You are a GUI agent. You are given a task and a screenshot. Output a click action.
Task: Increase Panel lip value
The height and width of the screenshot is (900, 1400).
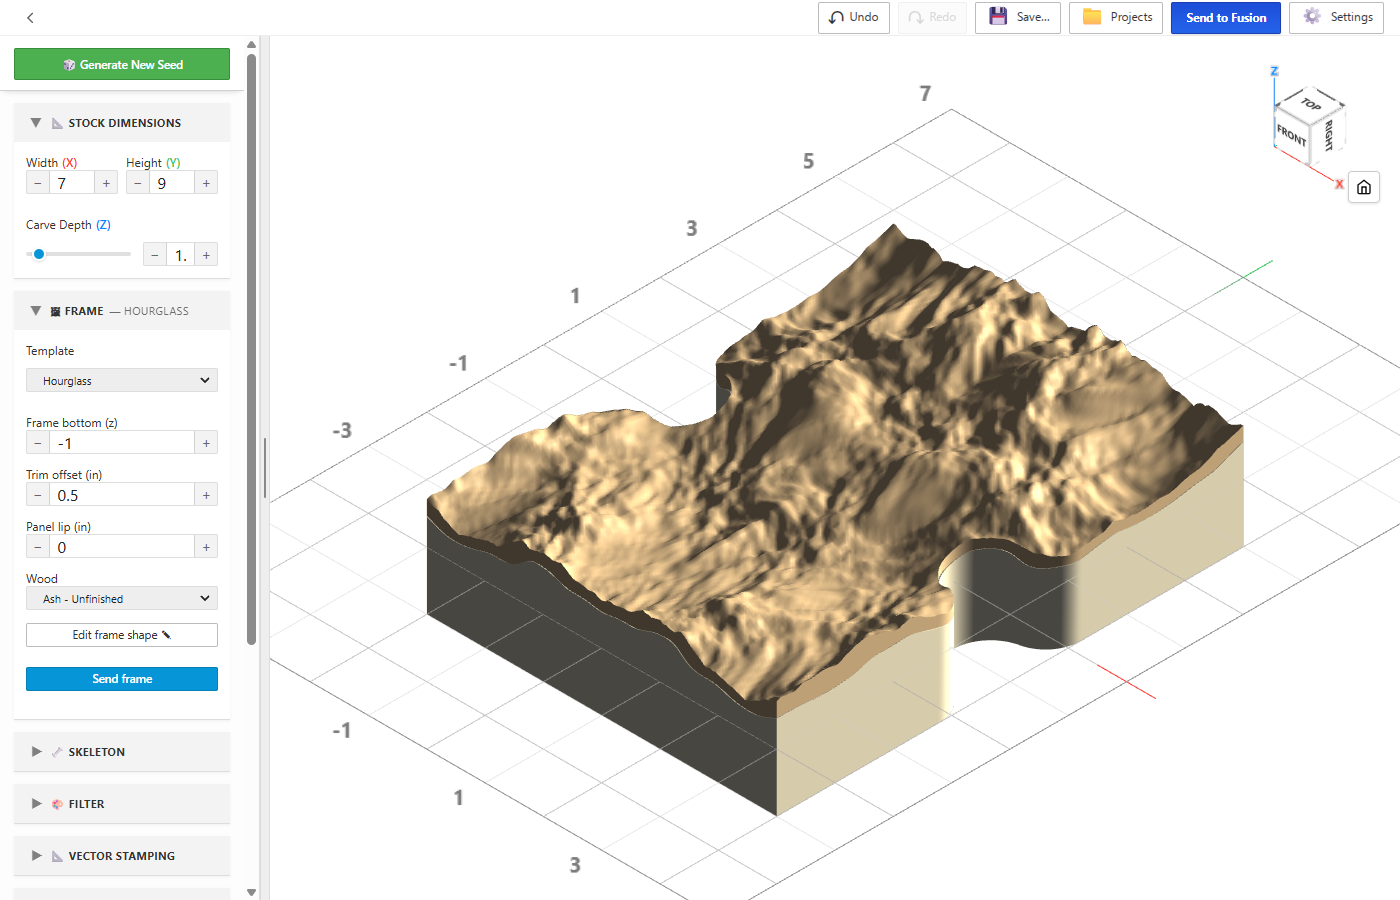coord(206,547)
